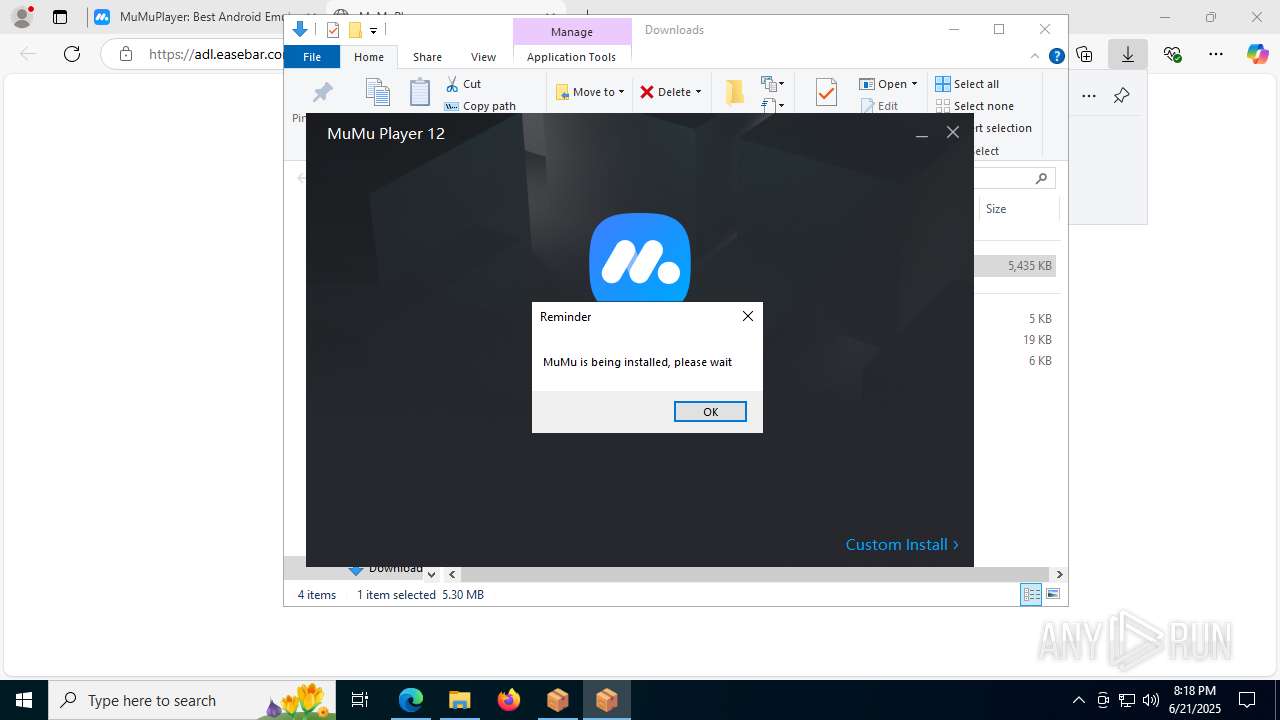
Task: Click the Paste clipboard icon
Action: point(420,92)
